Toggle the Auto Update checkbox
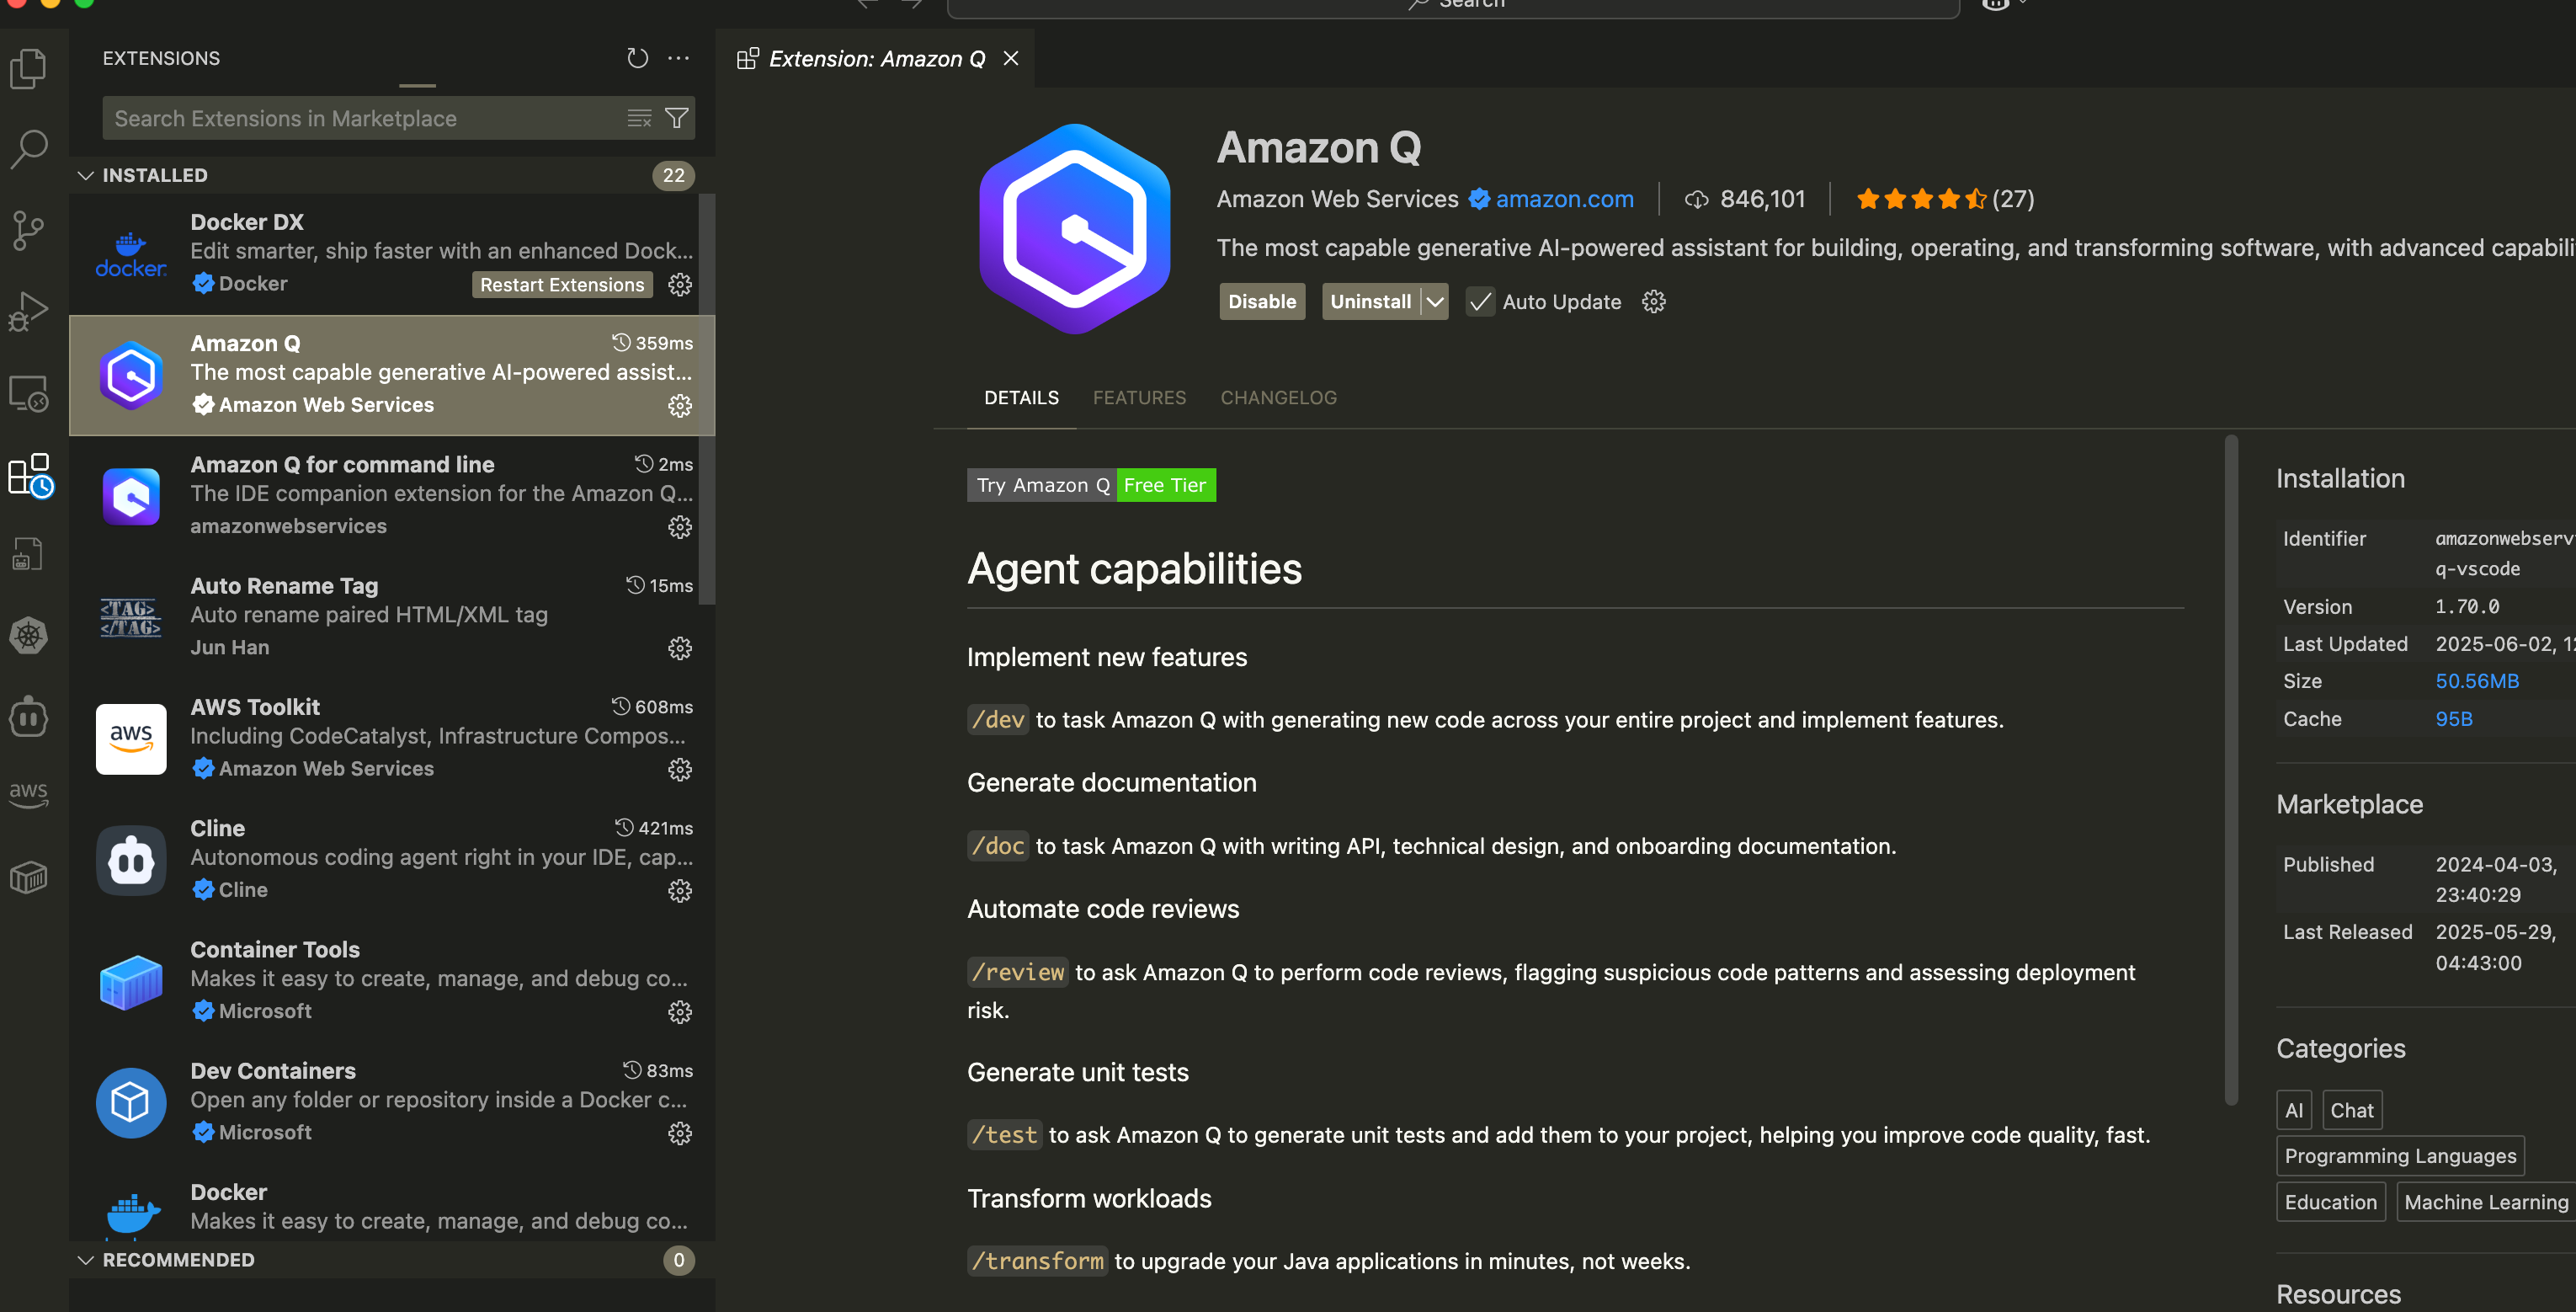Image resolution: width=2576 pixels, height=1312 pixels. [x=1480, y=302]
